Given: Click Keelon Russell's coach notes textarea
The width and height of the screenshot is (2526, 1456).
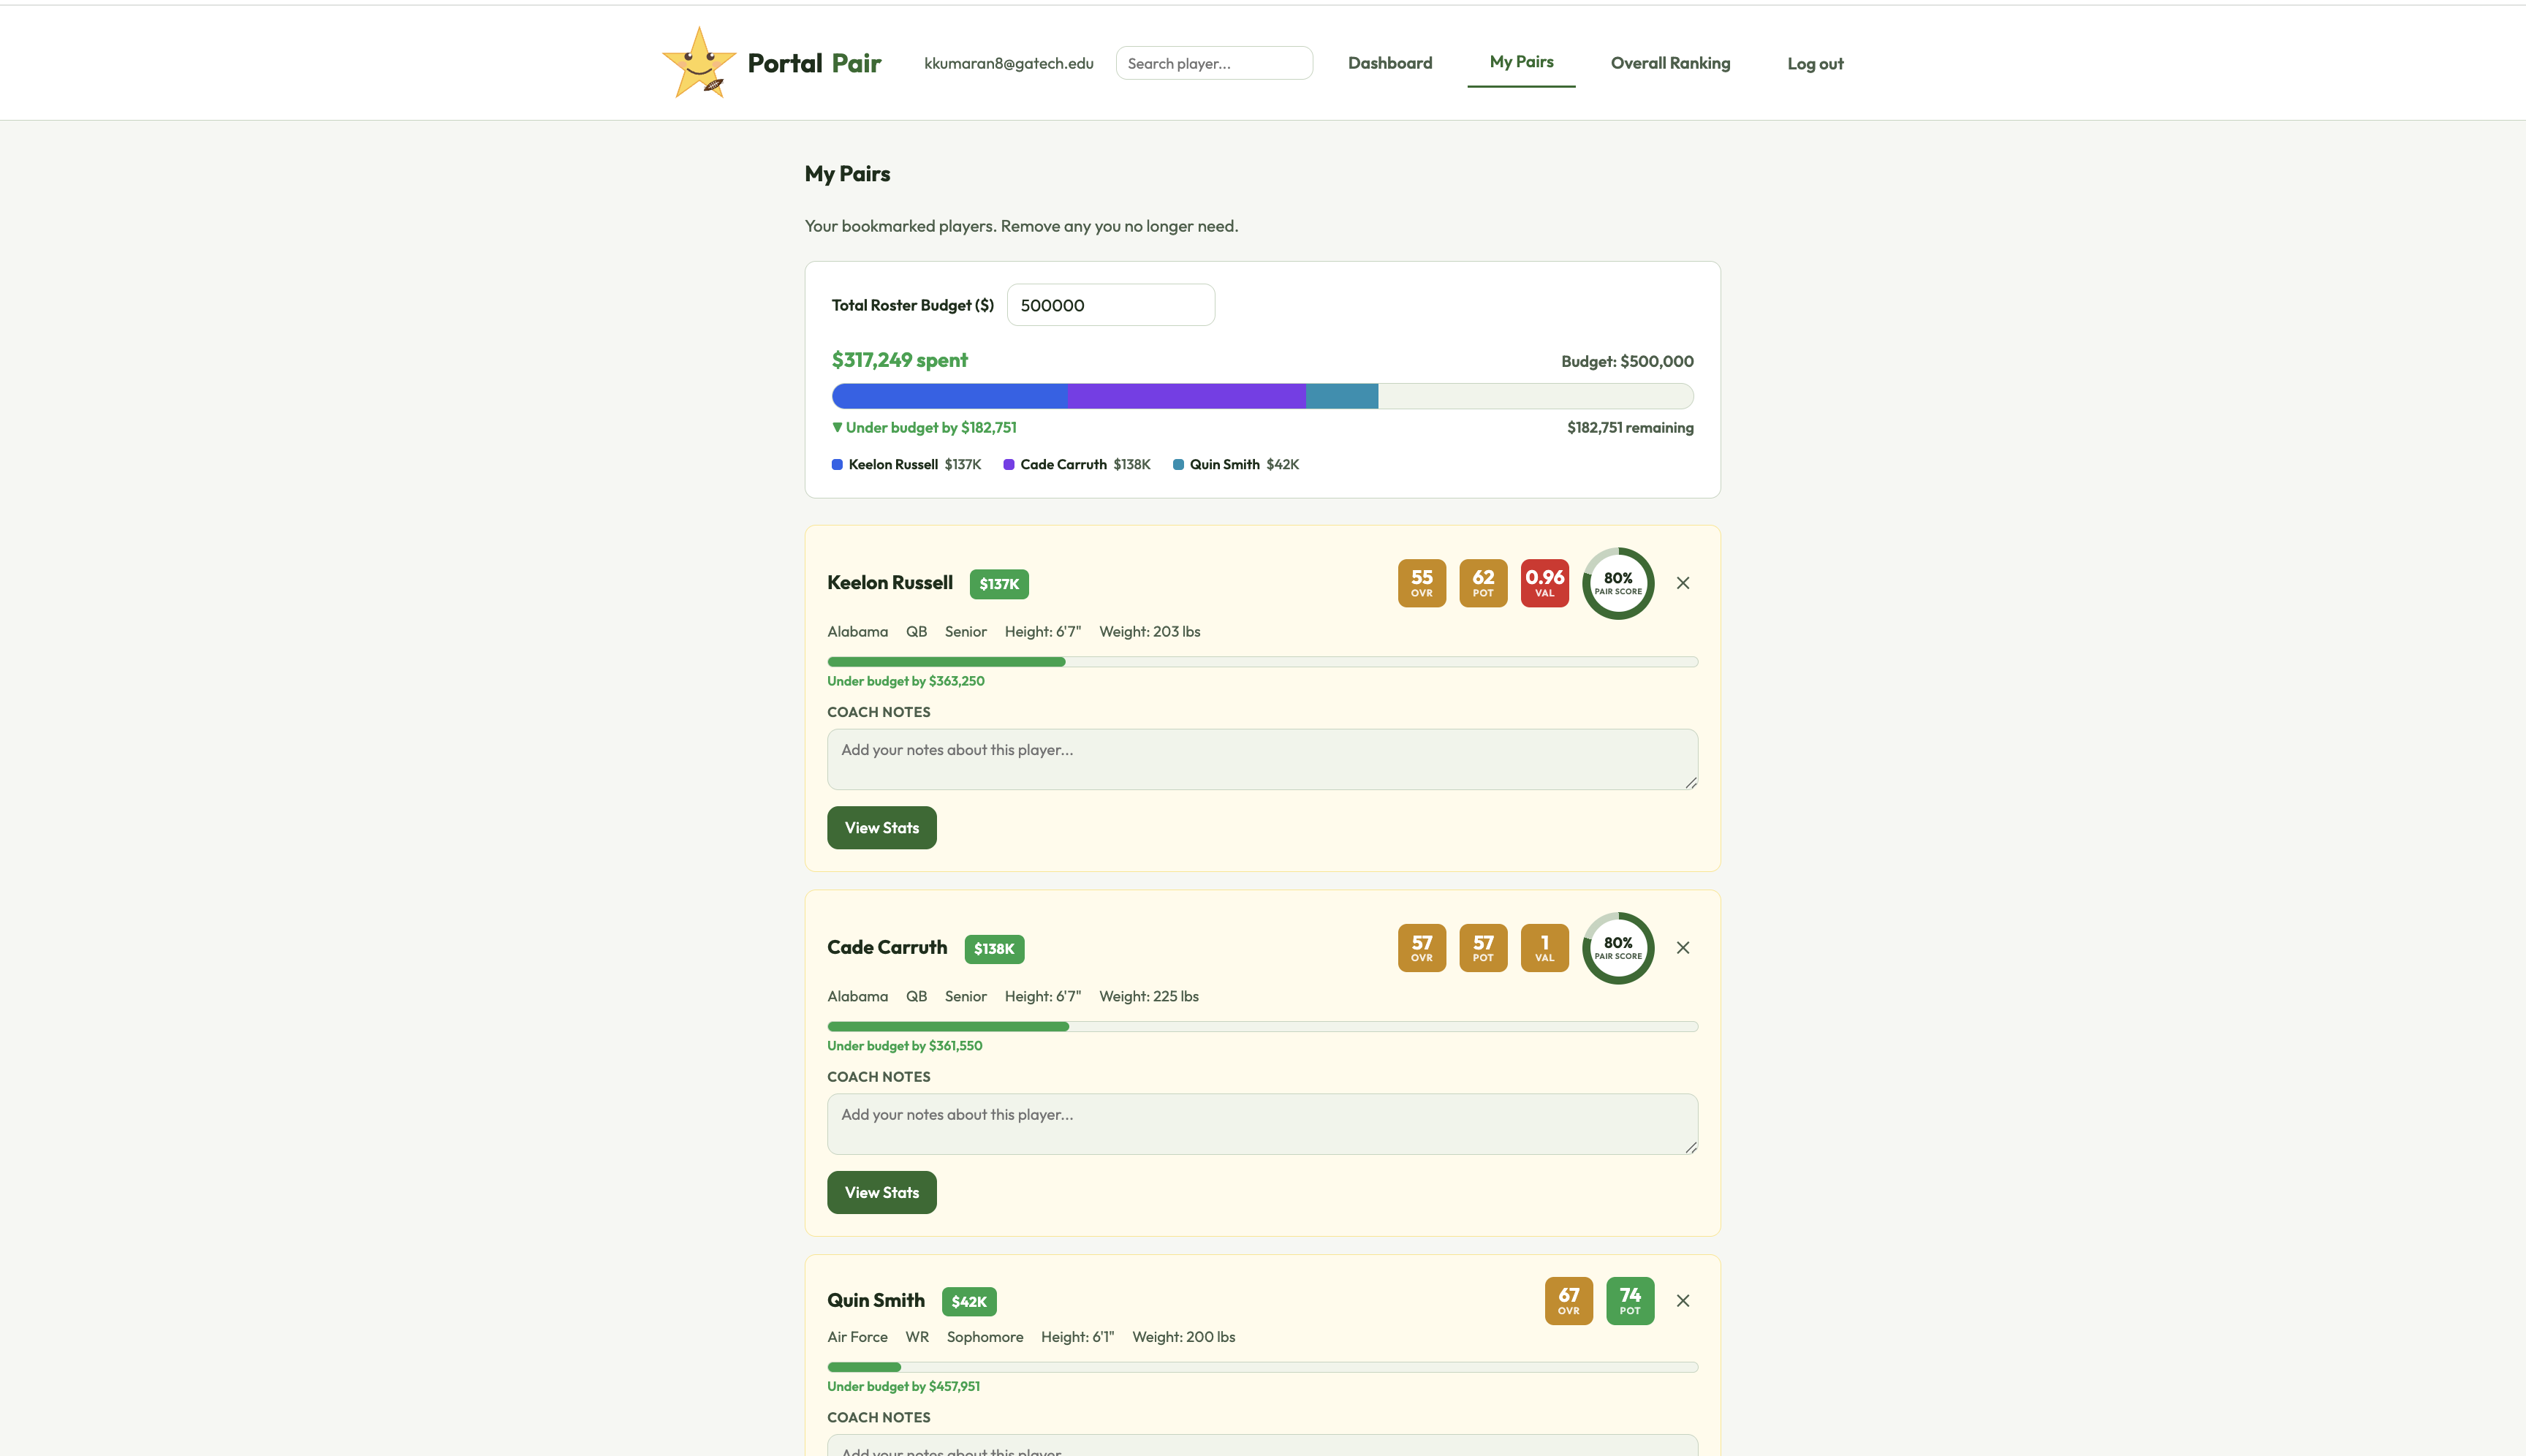Looking at the screenshot, I should tap(1262, 759).
